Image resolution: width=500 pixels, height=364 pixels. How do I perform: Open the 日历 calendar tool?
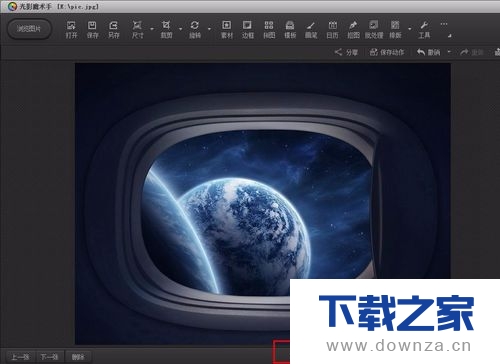pyautogui.click(x=332, y=30)
